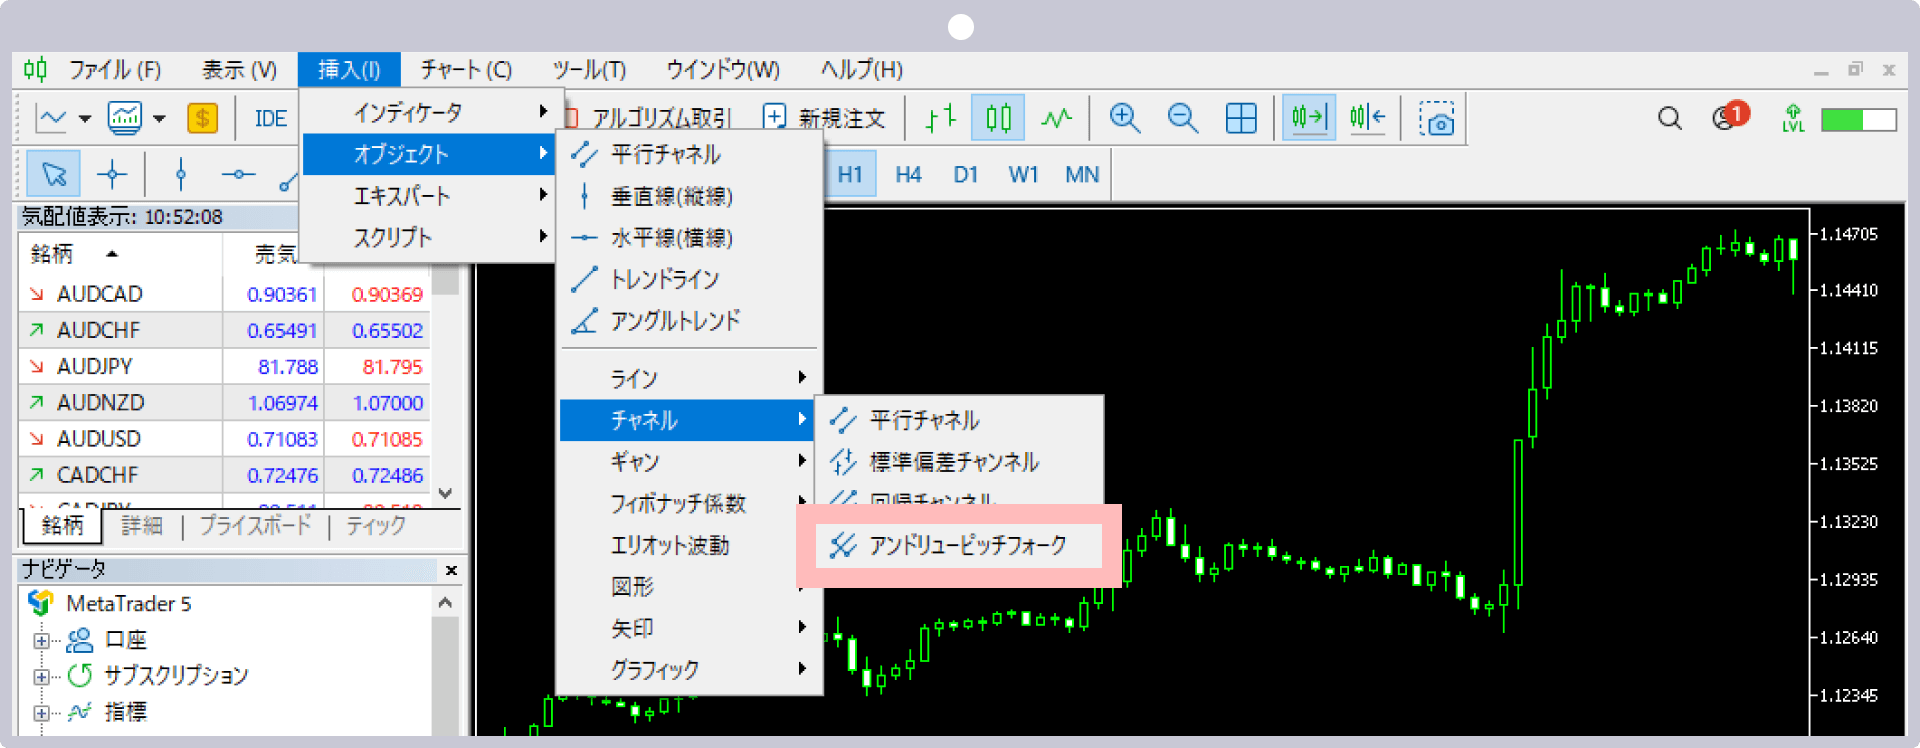The width and height of the screenshot is (1920, 748).
Task: Take a chart screenshot with camera icon
Action: pyautogui.click(x=1437, y=118)
